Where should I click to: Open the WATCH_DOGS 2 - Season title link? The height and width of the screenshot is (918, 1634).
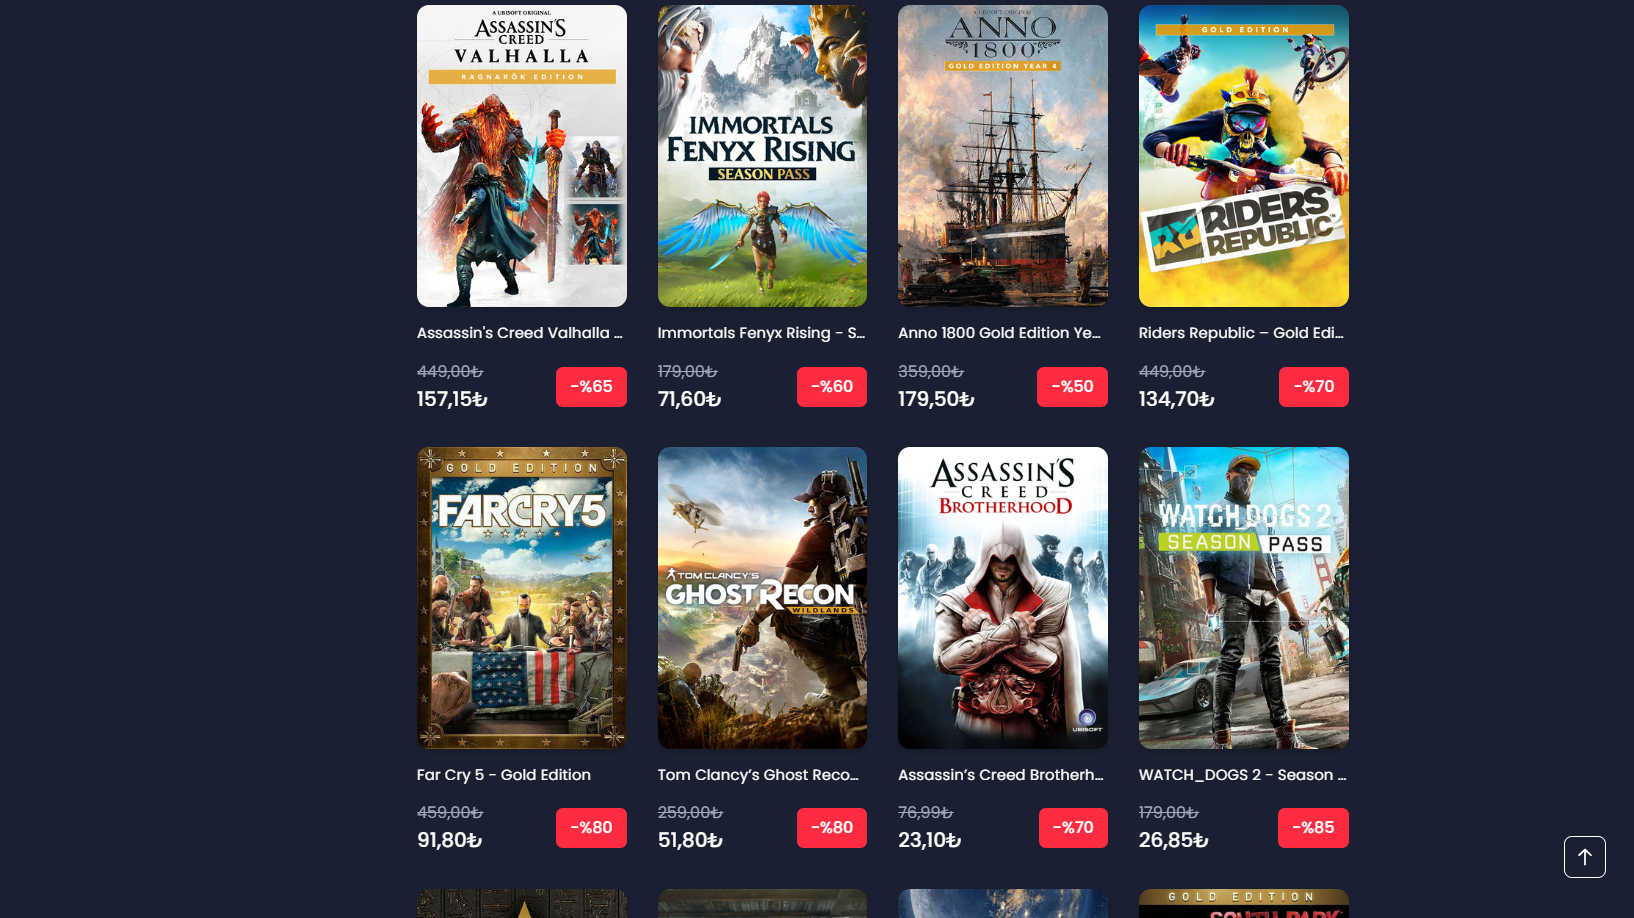1242,775
